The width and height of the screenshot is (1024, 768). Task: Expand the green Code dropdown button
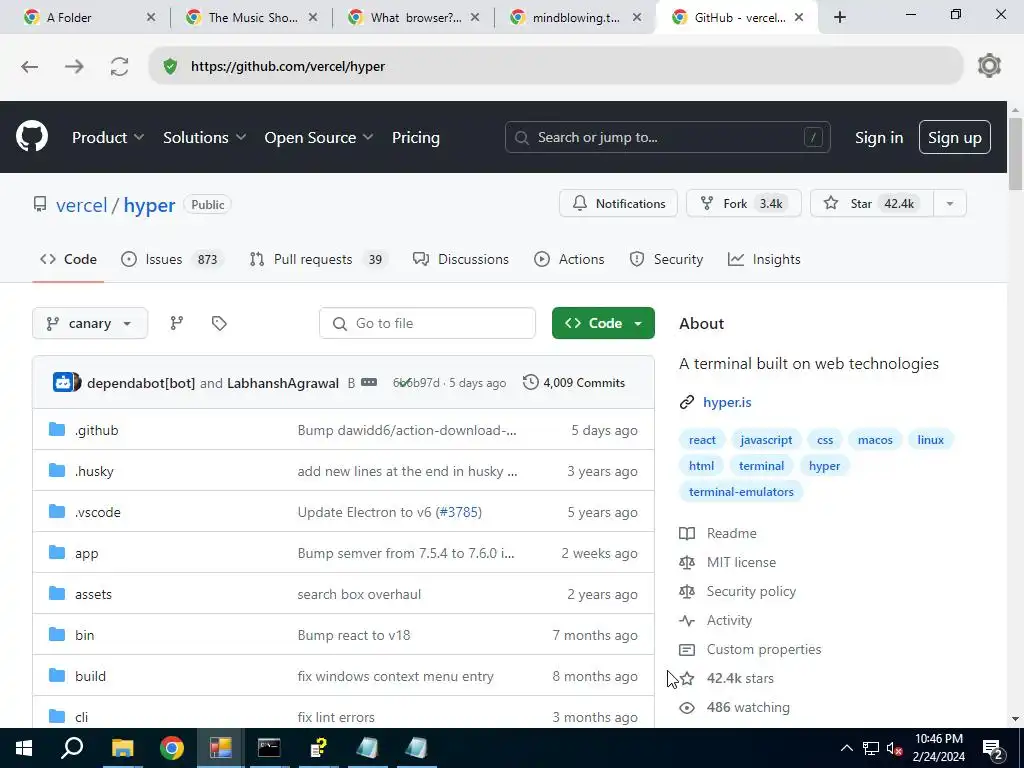603,323
